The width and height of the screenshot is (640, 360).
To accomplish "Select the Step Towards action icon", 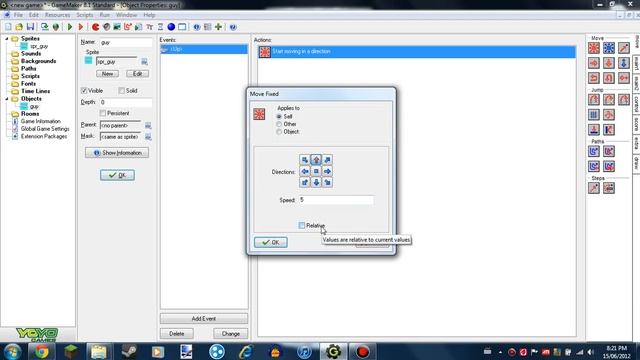I will point(594,188).
